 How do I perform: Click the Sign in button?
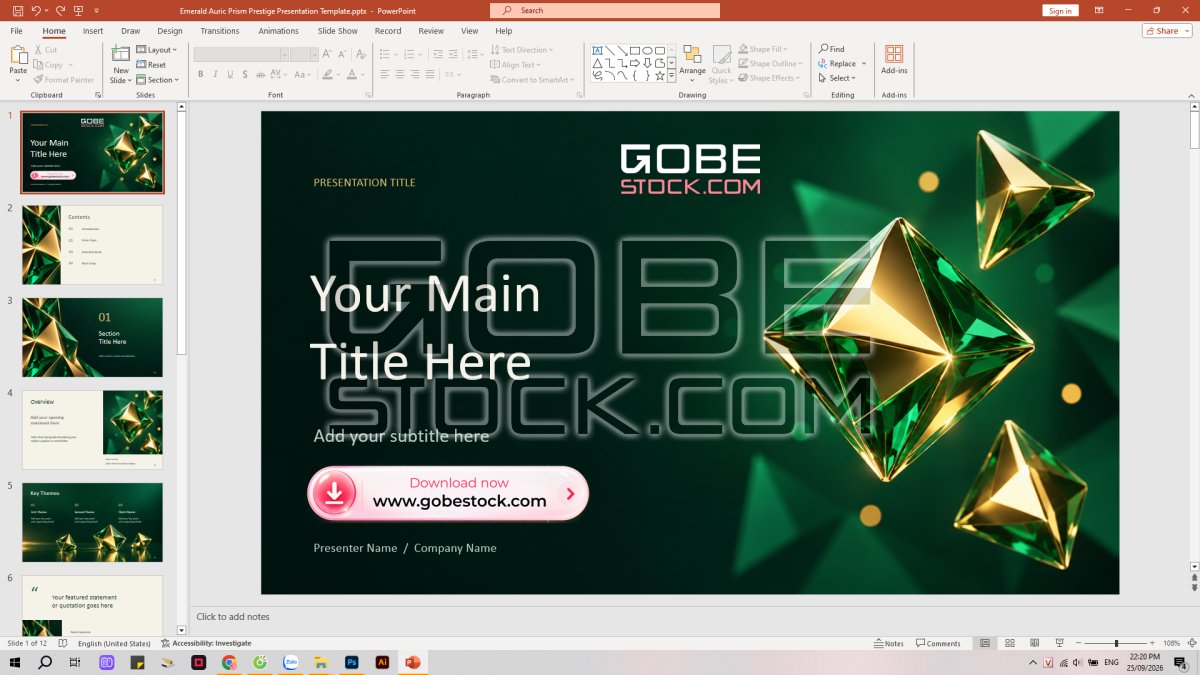pos(1060,10)
